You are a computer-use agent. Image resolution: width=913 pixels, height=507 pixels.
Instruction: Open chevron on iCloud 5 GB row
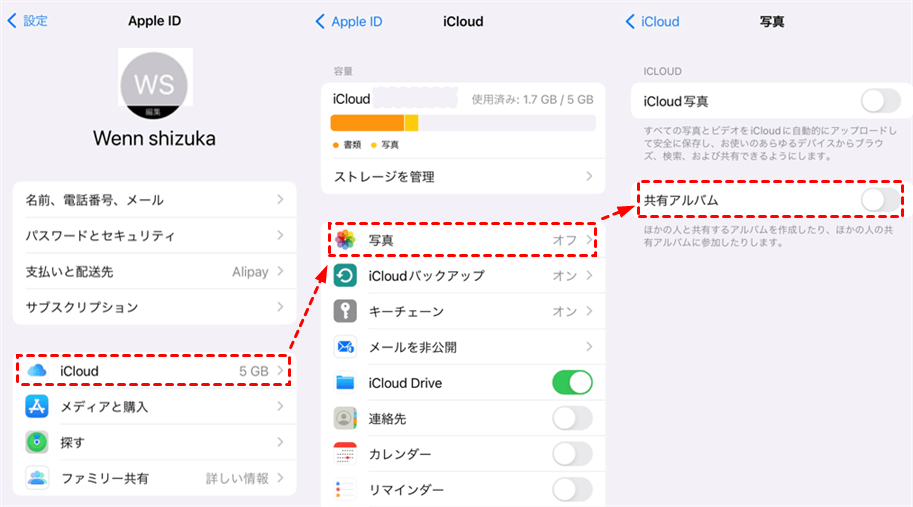tap(281, 370)
